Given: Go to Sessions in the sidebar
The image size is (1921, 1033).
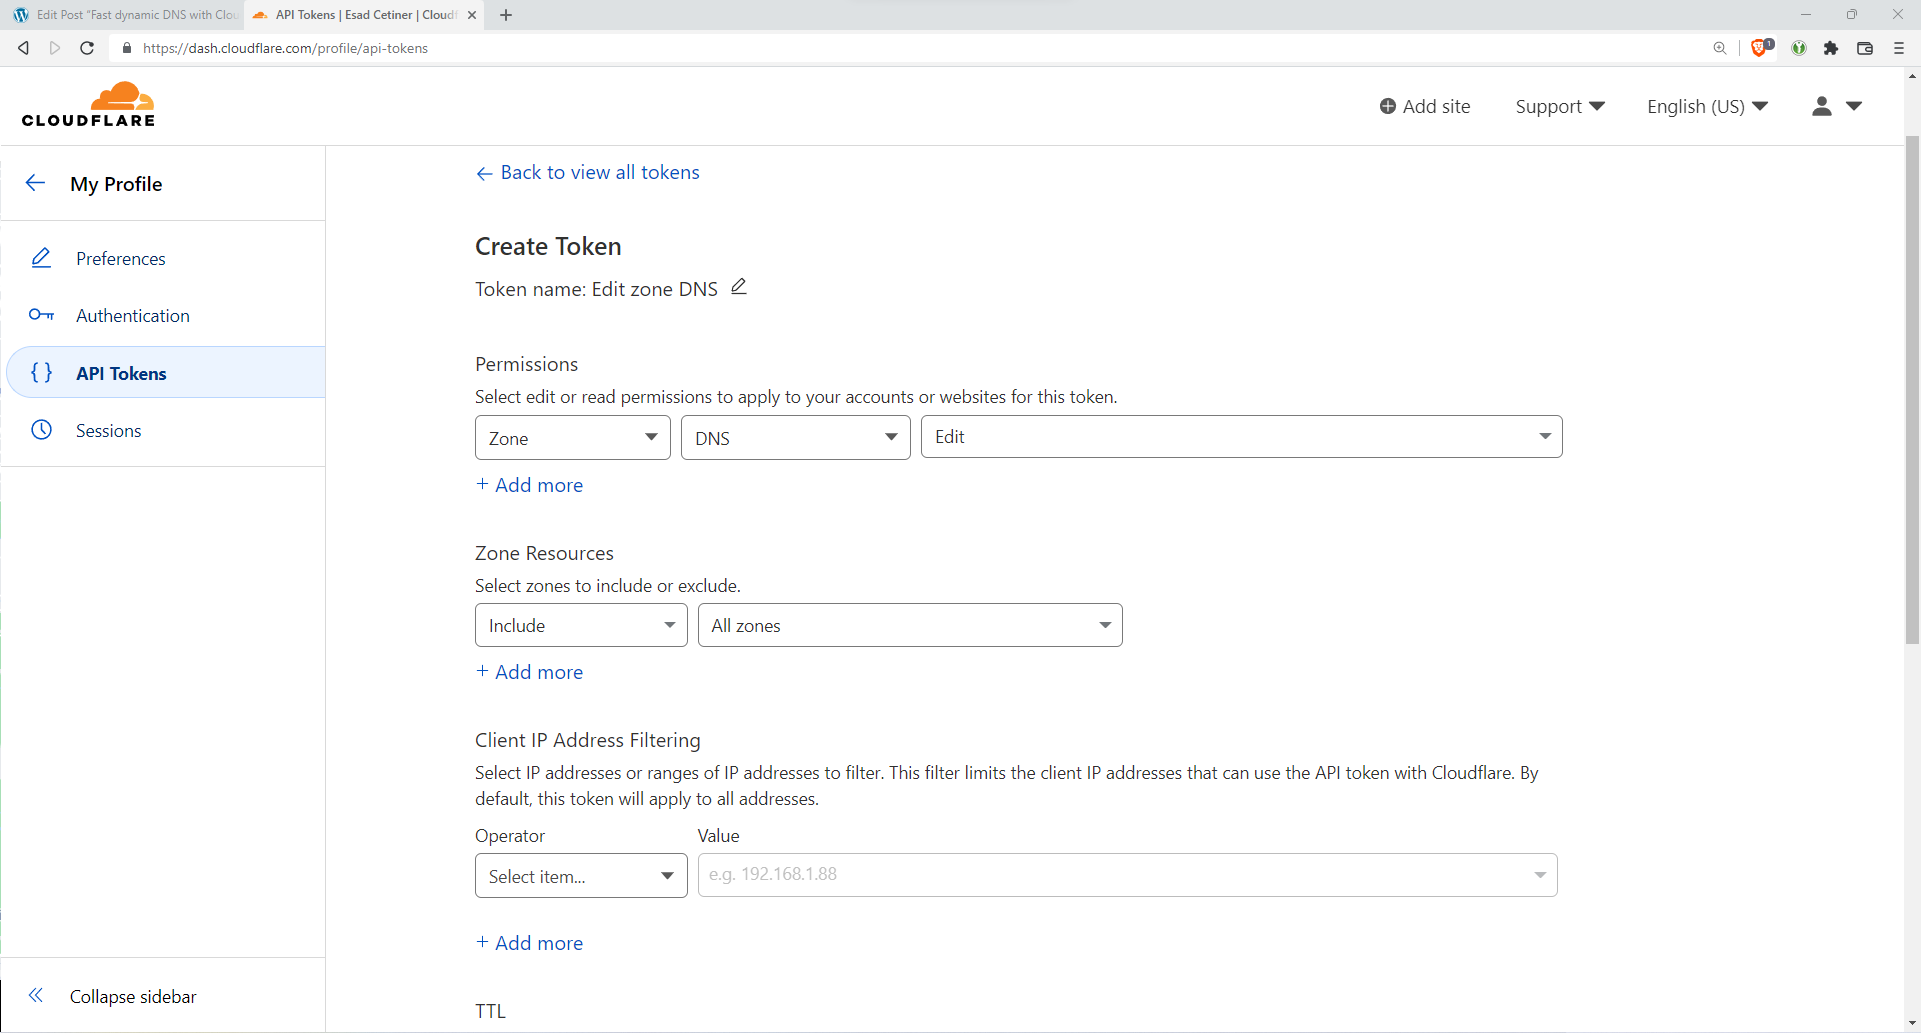Looking at the screenshot, I should point(109,430).
